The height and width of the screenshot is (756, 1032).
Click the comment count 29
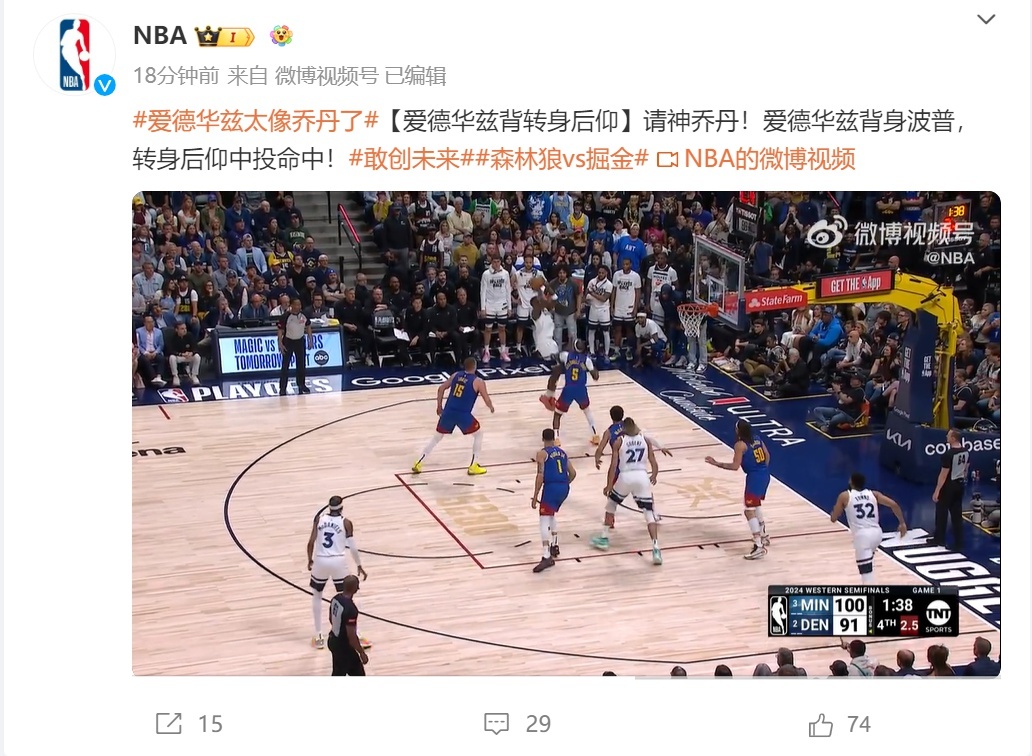pos(538,724)
